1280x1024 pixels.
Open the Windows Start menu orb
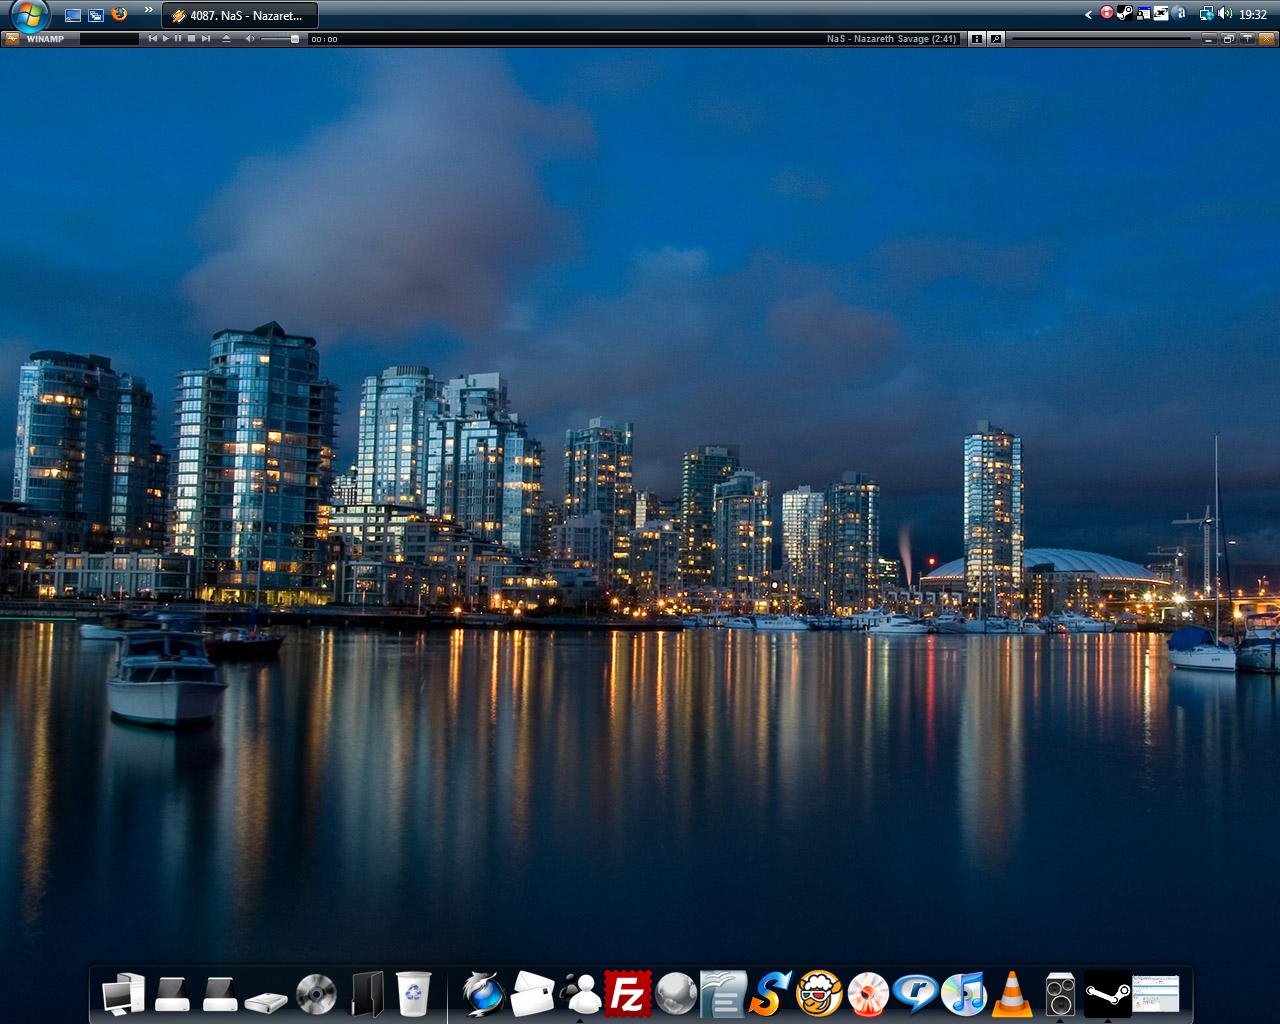(29, 16)
